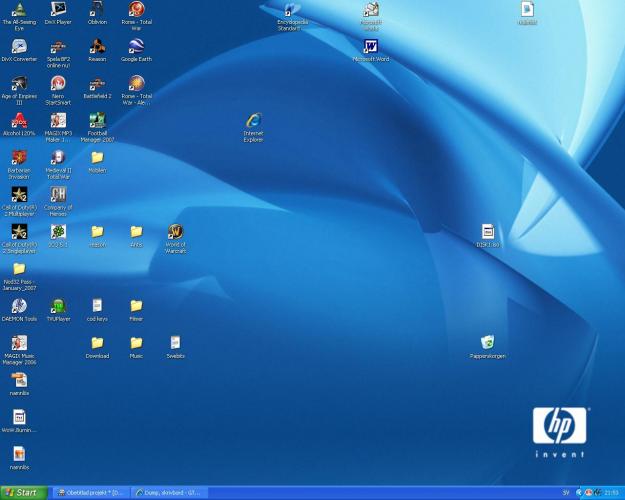Click the SV language indicator in taskbar
This screenshot has height=500, width=625.
click(566, 492)
